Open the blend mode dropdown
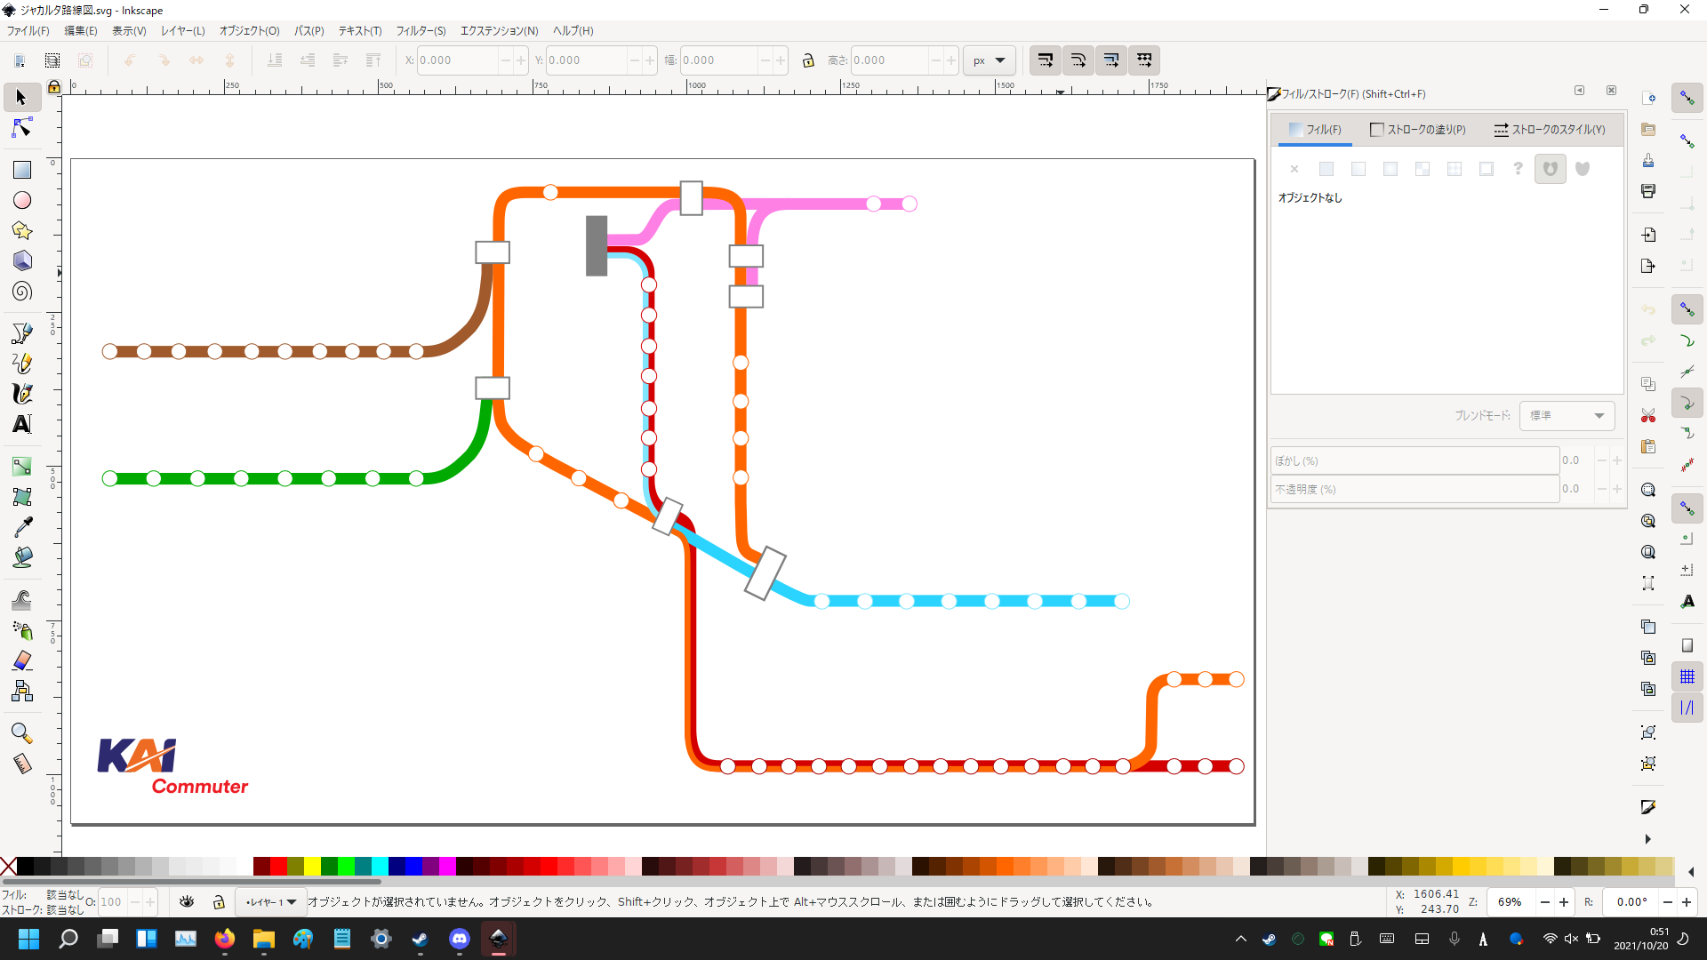The height and width of the screenshot is (960, 1707). coord(1566,416)
